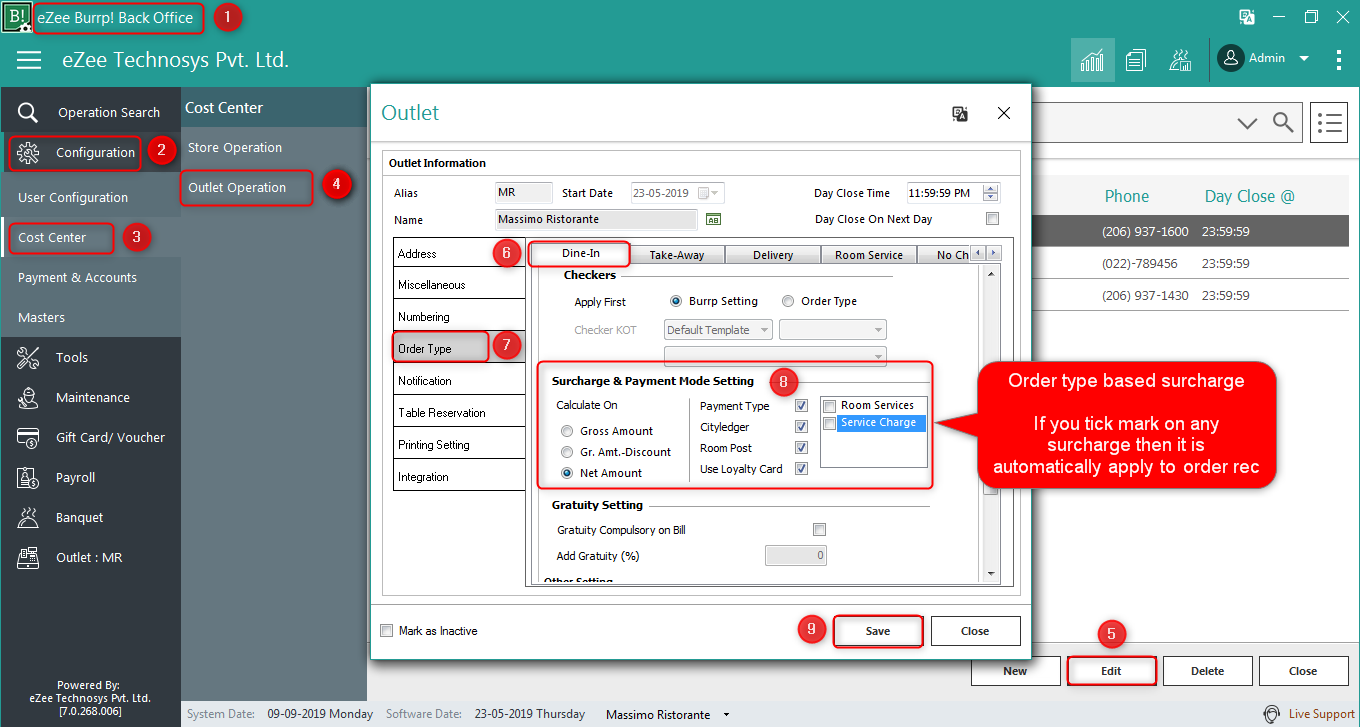
Task: Untick the Room Post checkbox
Action: (801, 448)
